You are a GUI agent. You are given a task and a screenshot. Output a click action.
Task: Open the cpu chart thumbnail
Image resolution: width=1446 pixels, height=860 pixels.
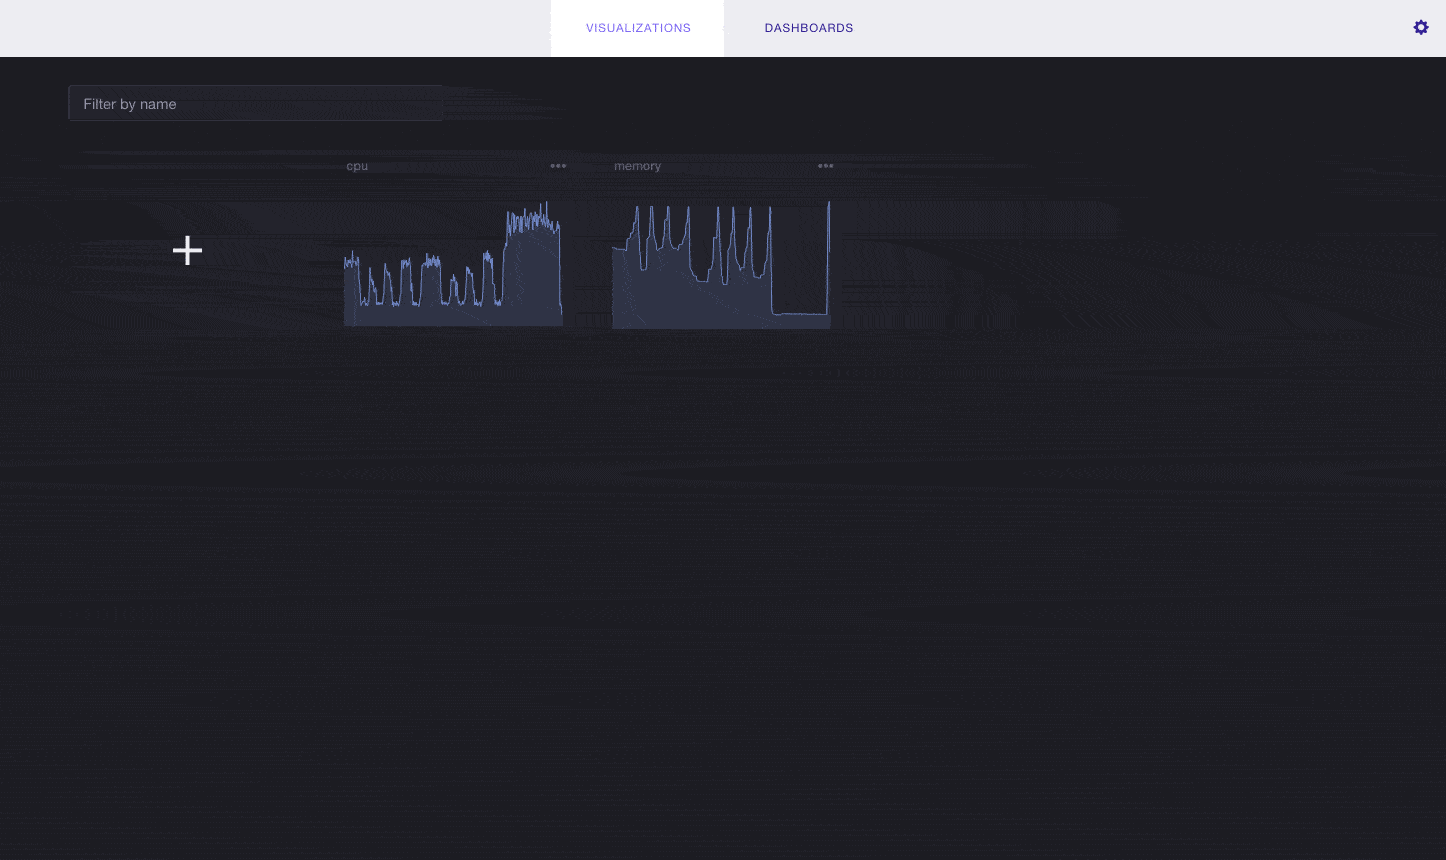[452, 265]
